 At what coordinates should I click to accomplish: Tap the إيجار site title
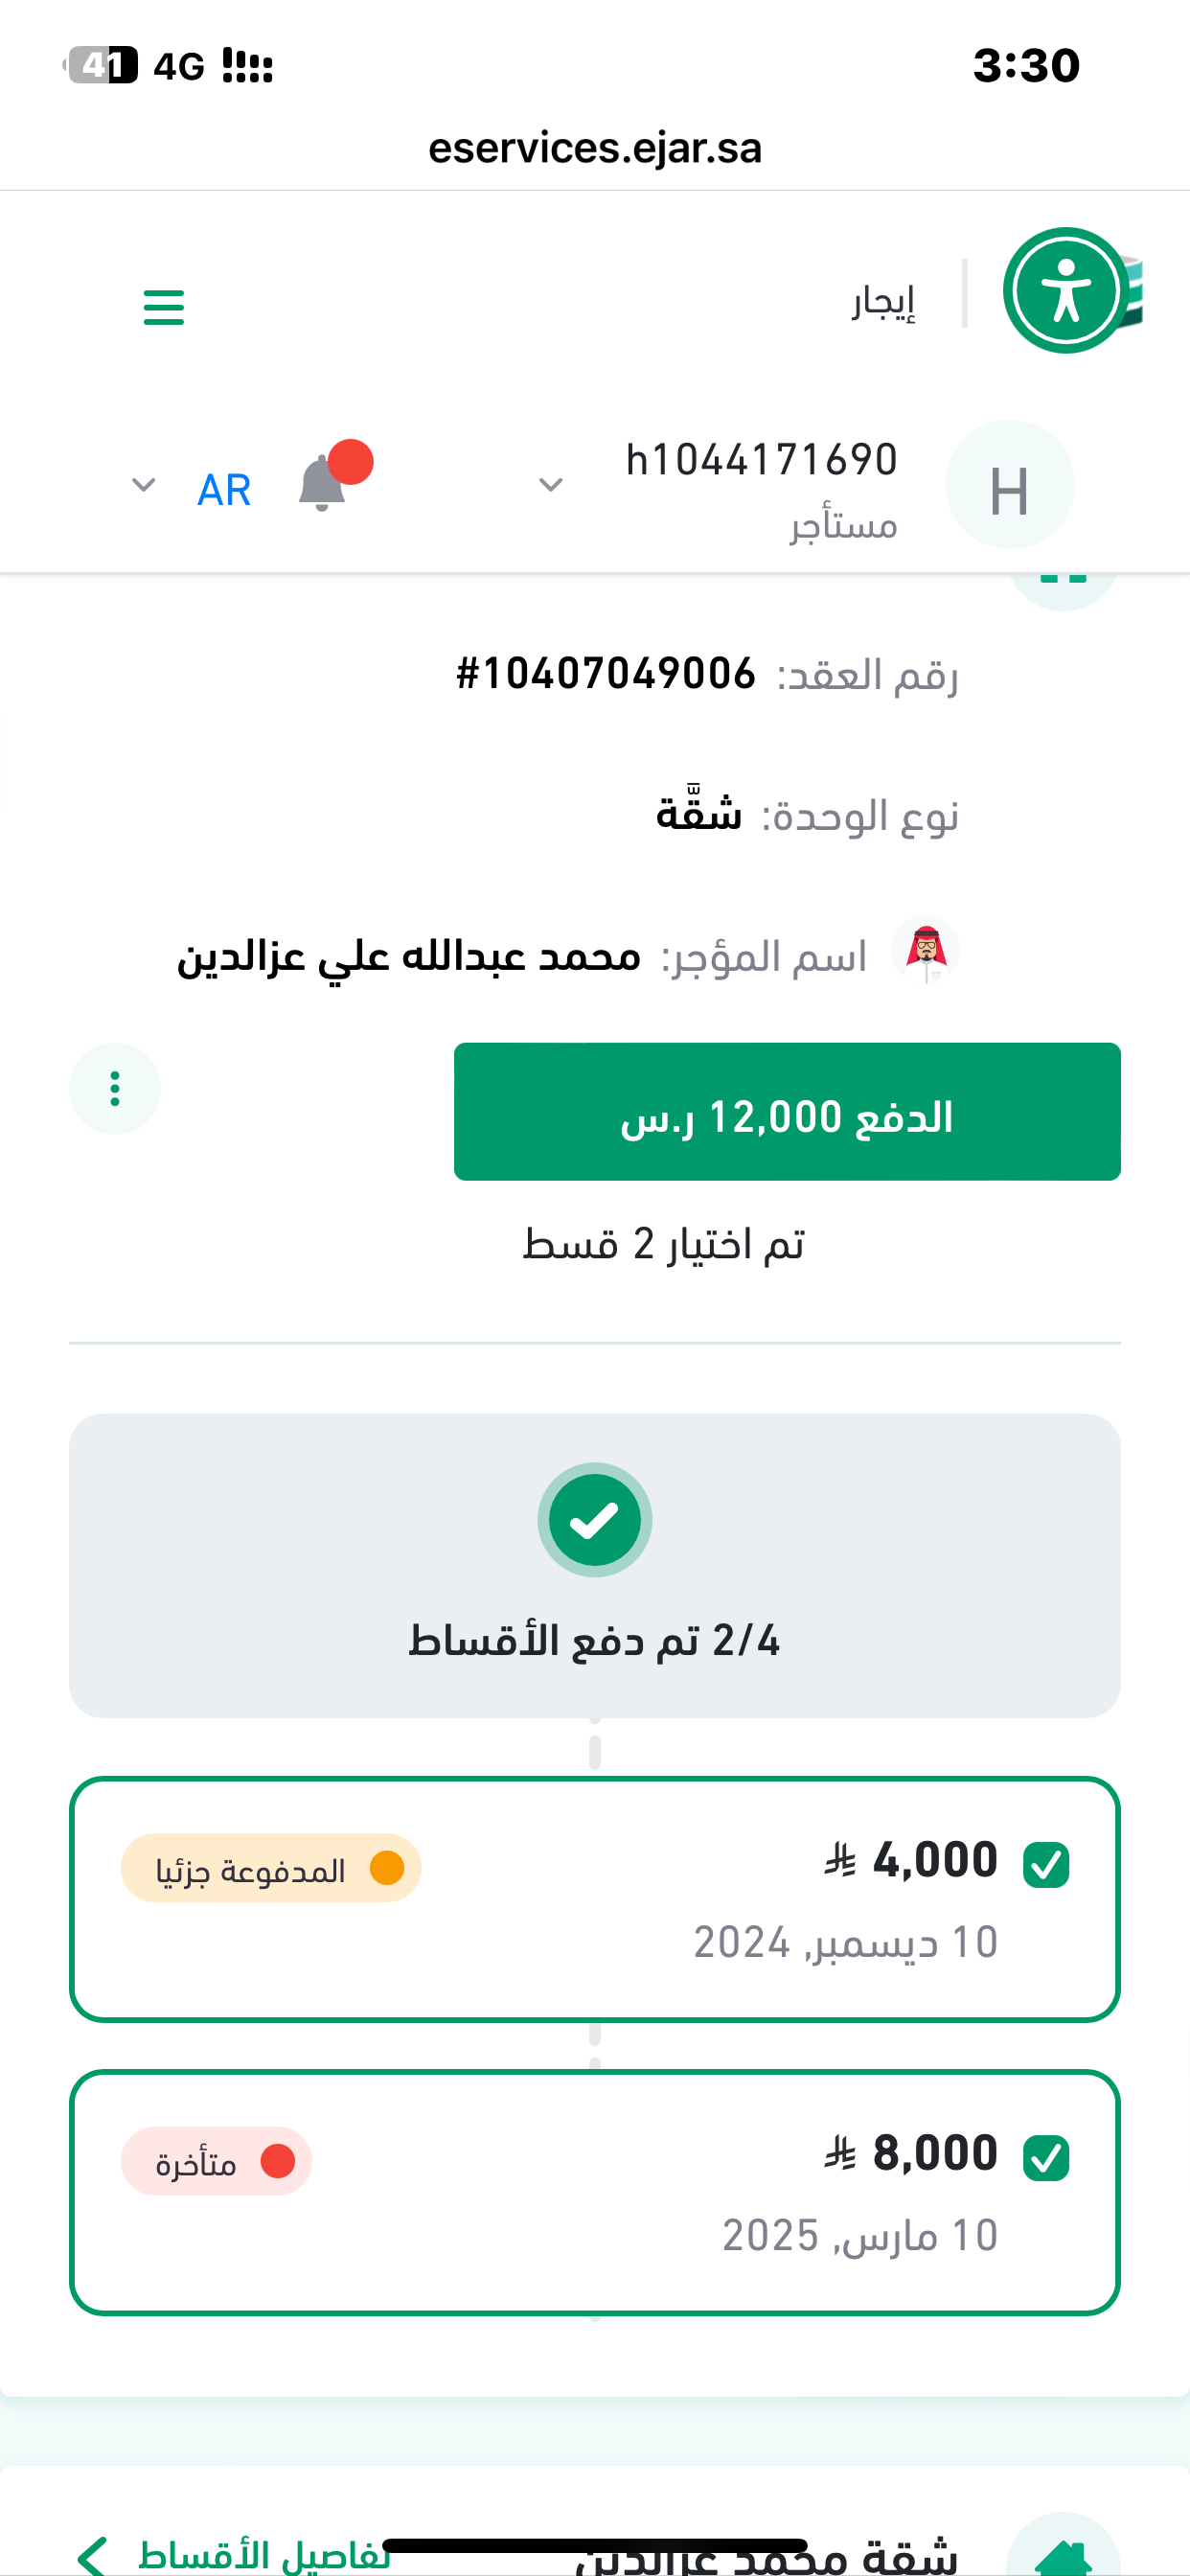click(x=883, y=301)
